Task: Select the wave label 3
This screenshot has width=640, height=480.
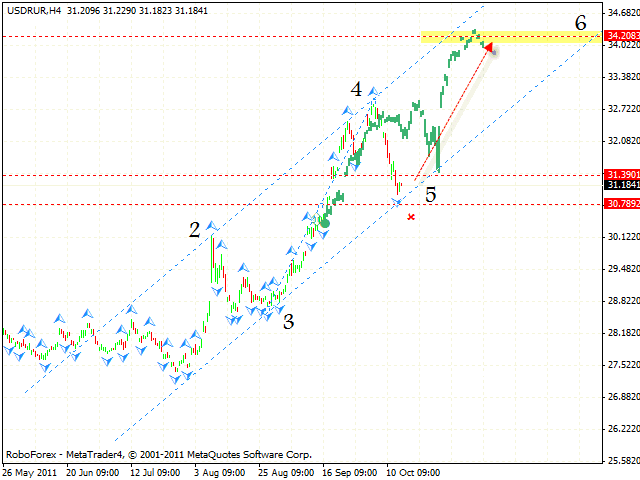Action: point(288,321)
